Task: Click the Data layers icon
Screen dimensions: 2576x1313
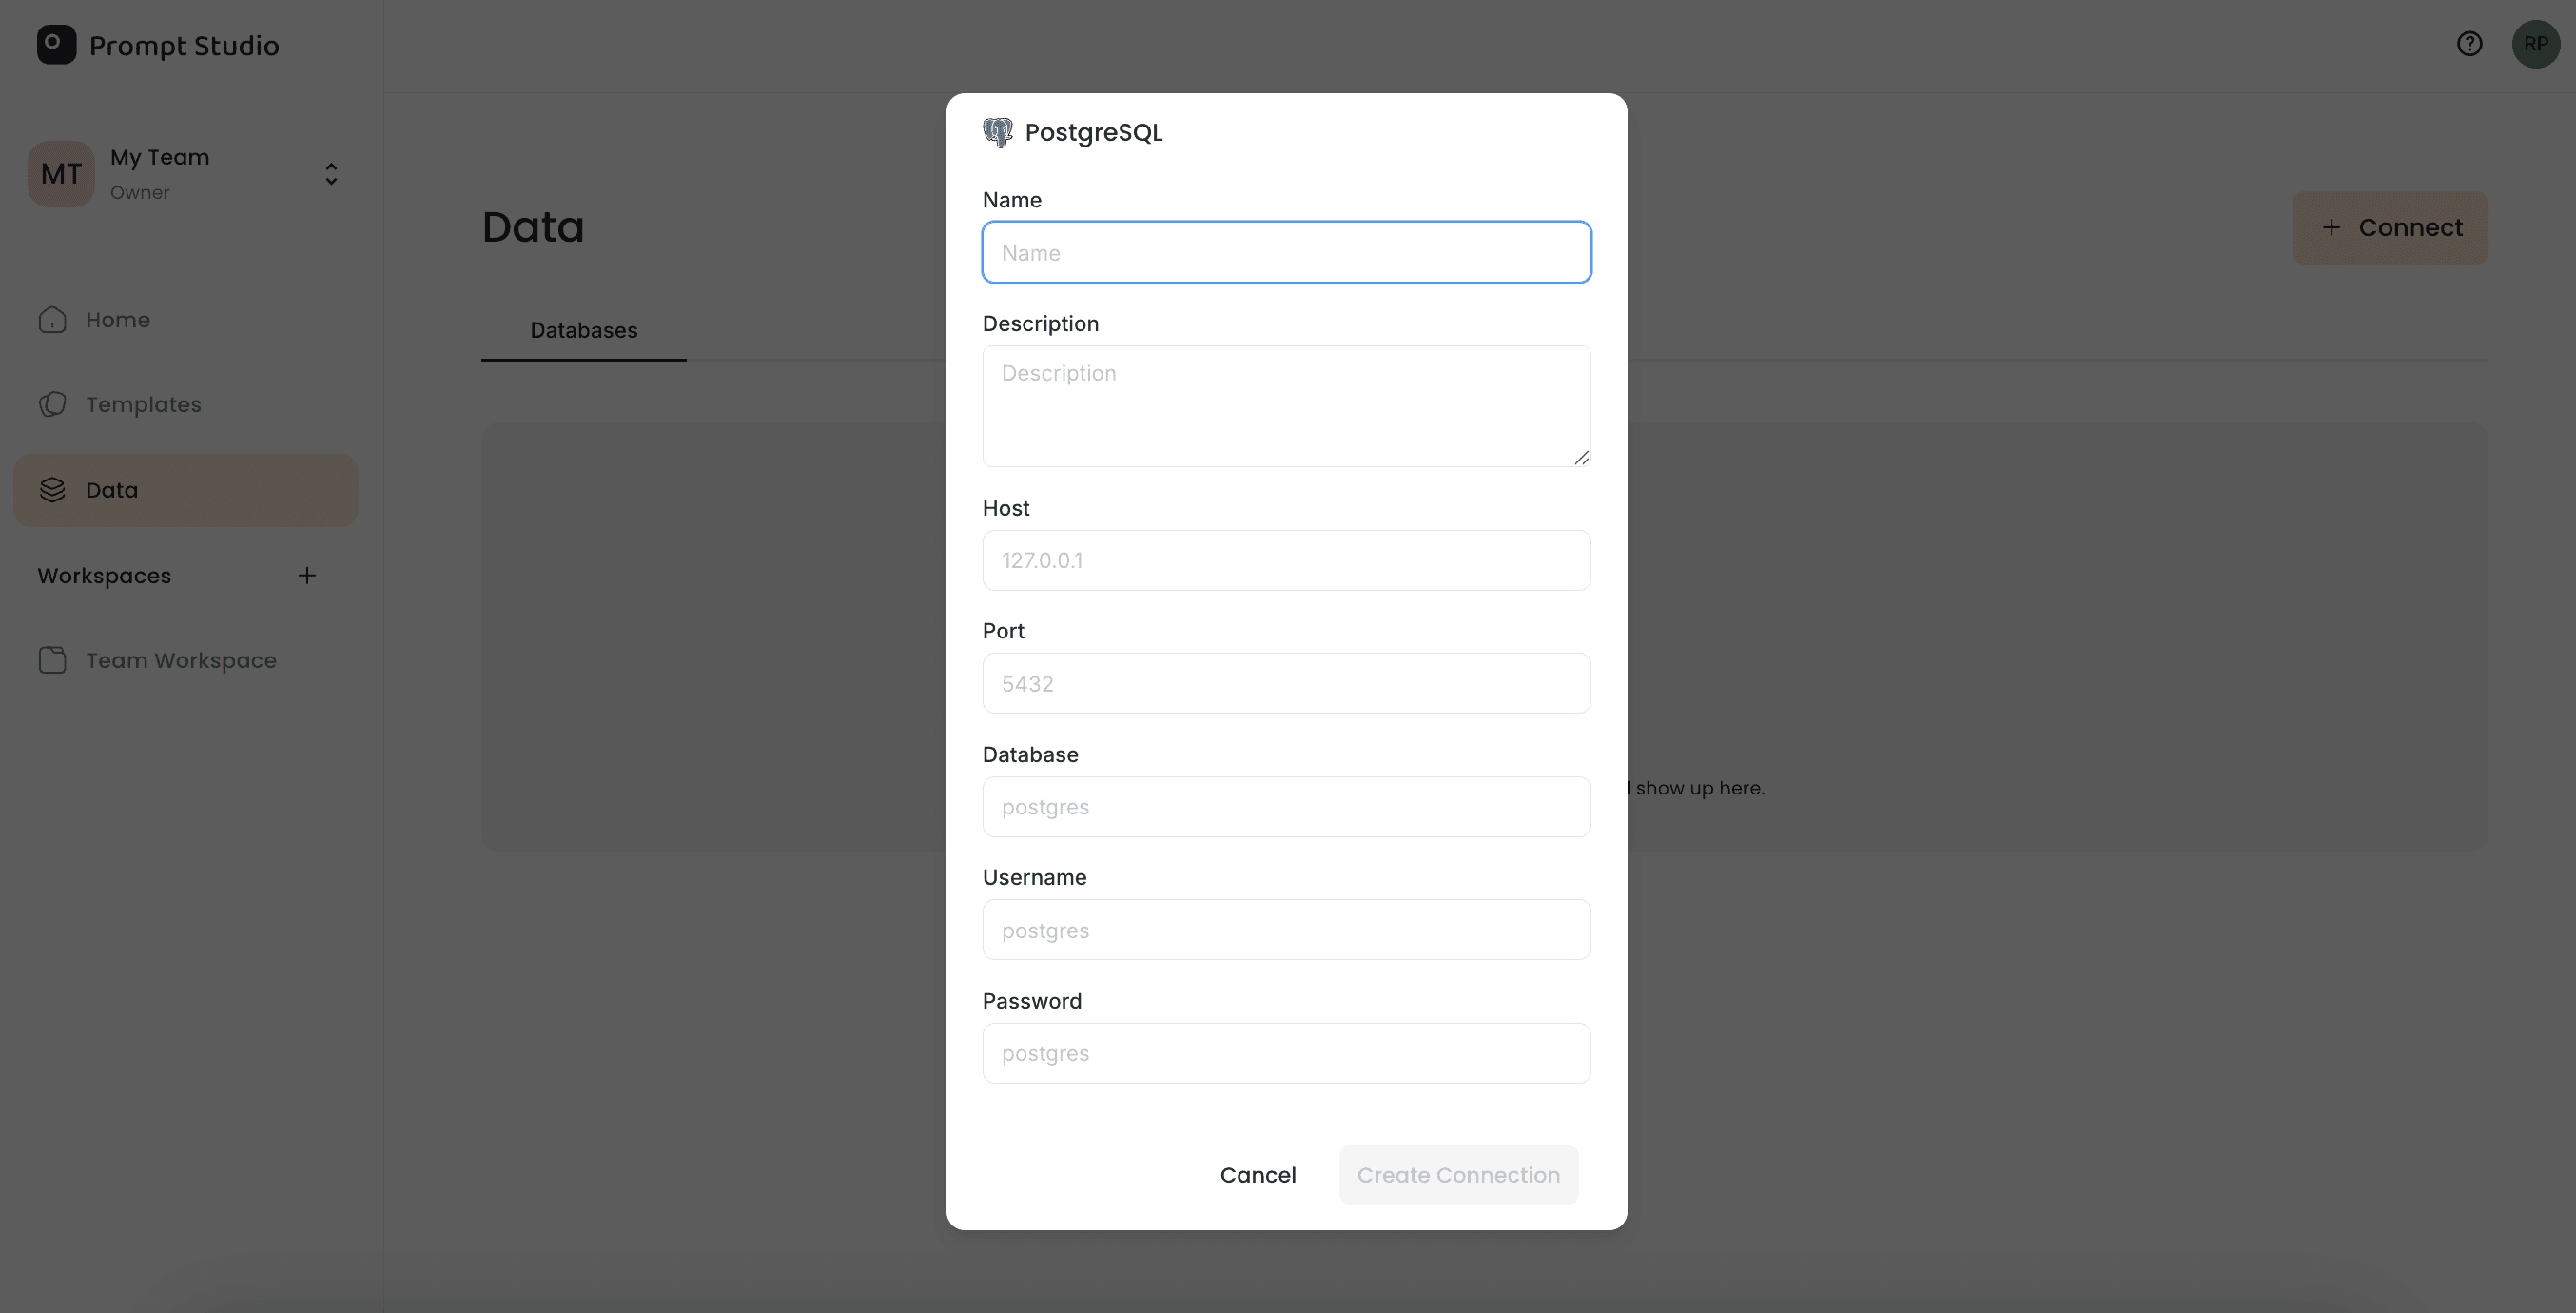Action: (x=52, y=490)
